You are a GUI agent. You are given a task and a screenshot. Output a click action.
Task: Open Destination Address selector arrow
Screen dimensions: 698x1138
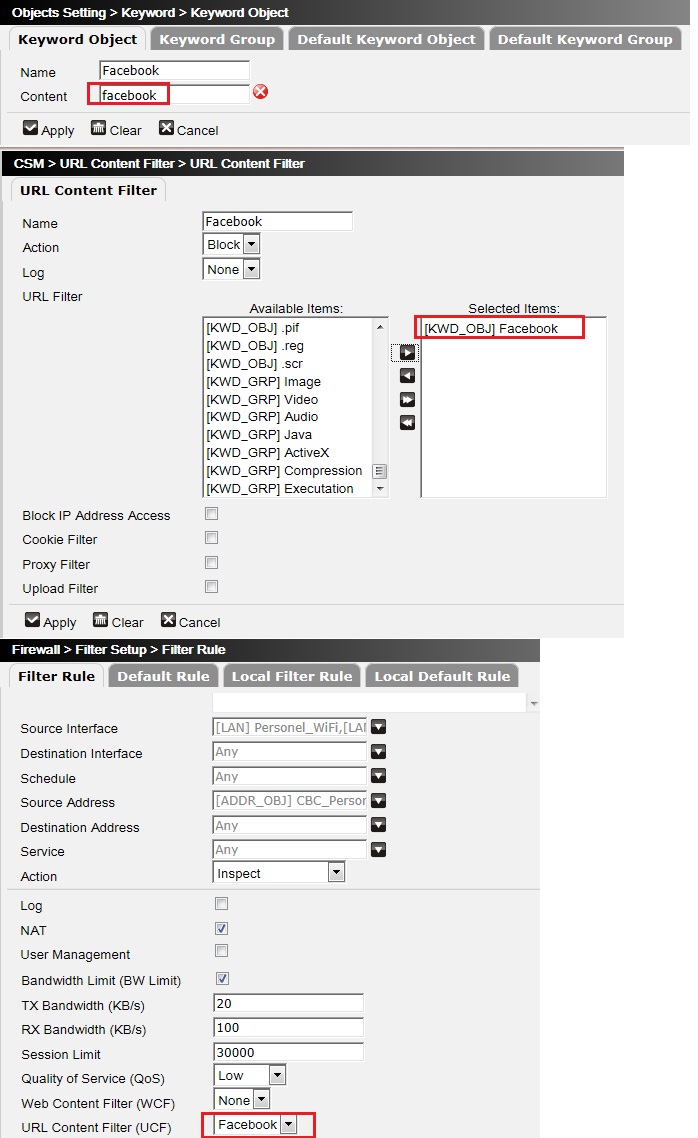coord(379,826)
